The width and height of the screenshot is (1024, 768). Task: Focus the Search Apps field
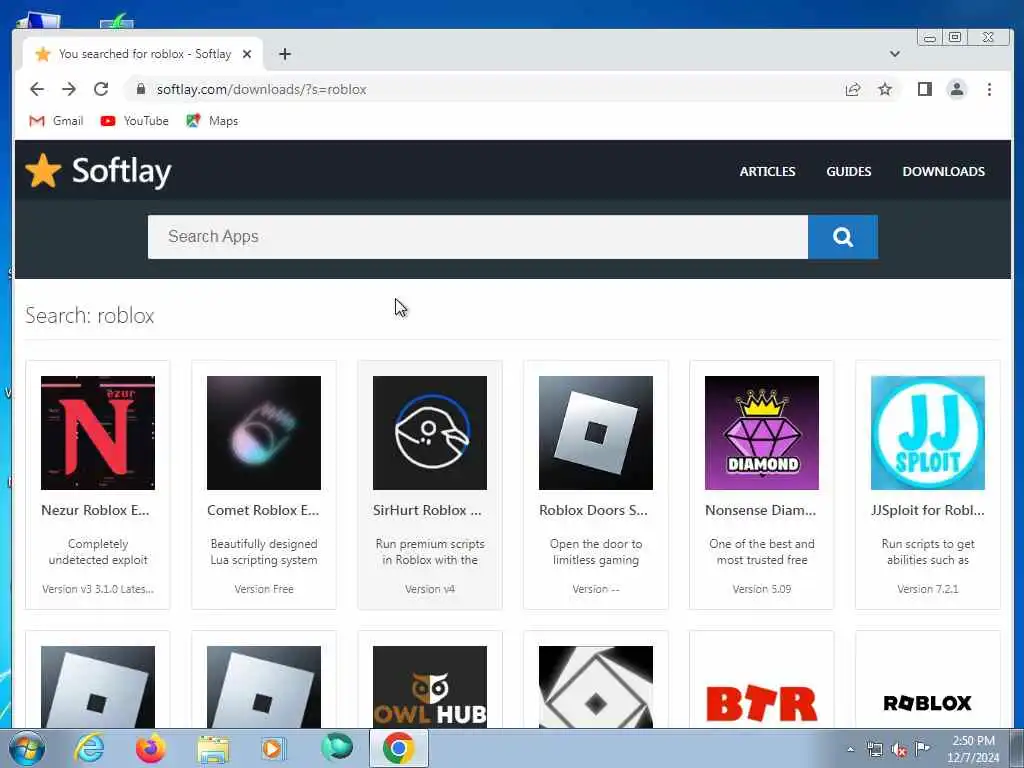pos(477,236)
